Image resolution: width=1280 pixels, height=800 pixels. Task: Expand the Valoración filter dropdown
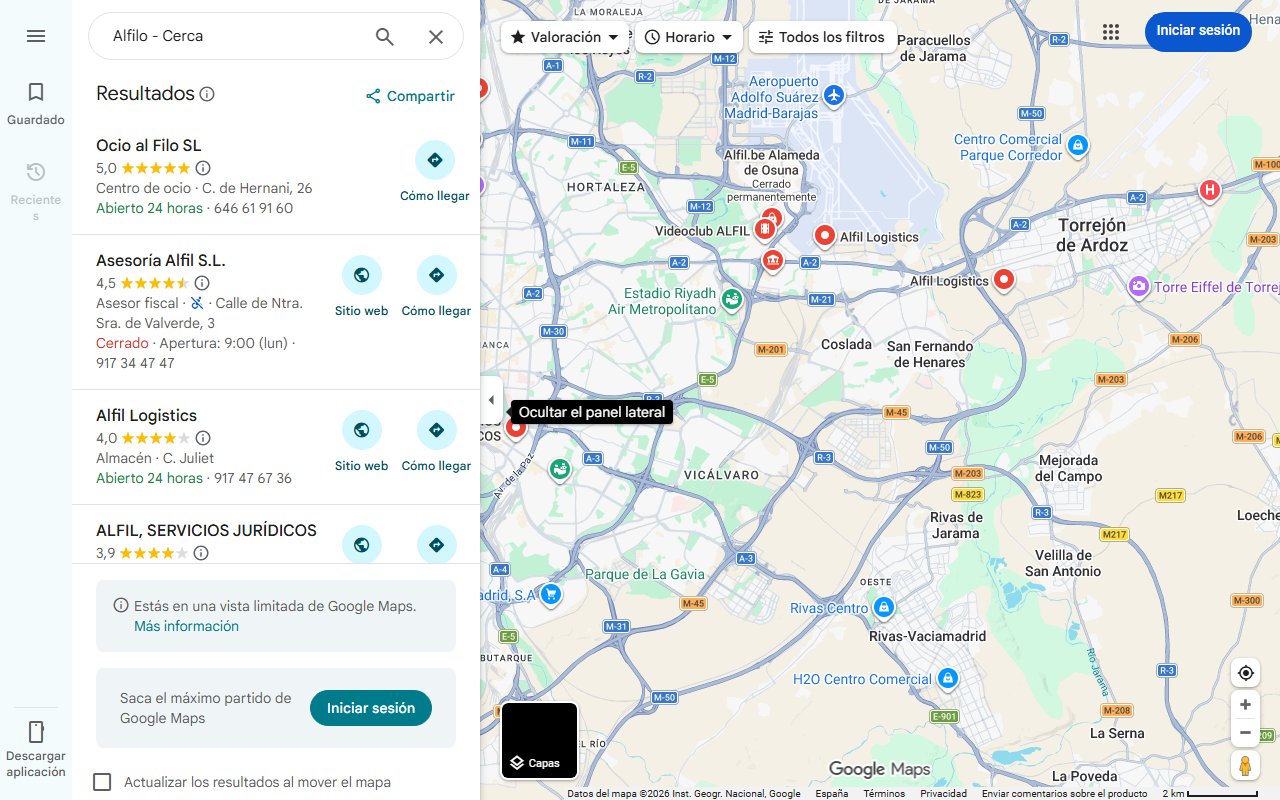[565, 37]
